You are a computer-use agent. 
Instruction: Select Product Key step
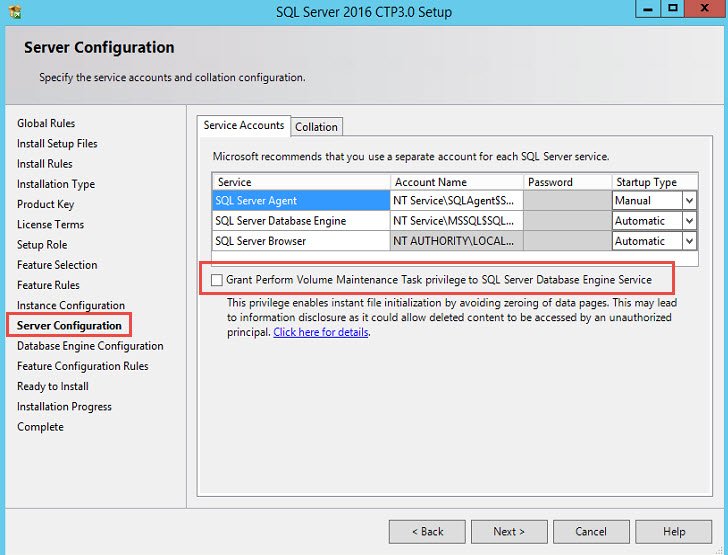[x=46, y=204]
